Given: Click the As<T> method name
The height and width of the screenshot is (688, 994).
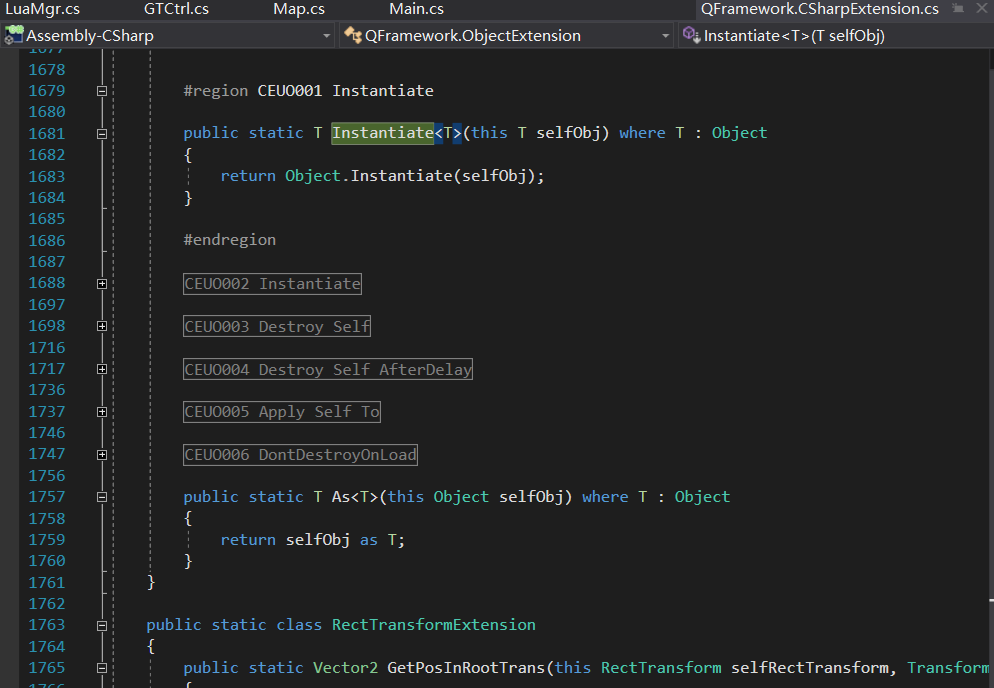Looking at the screenshot, I should pos(355,497).
